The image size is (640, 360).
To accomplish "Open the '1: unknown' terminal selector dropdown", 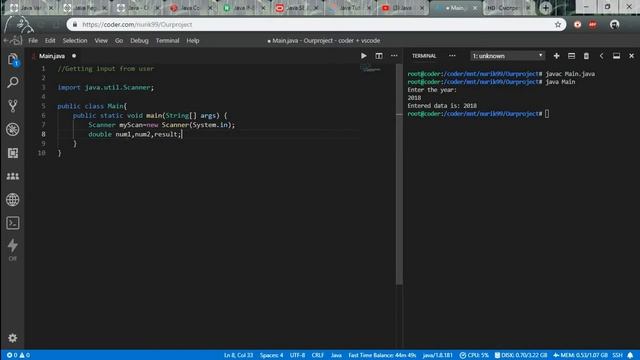I will [507, 56].
